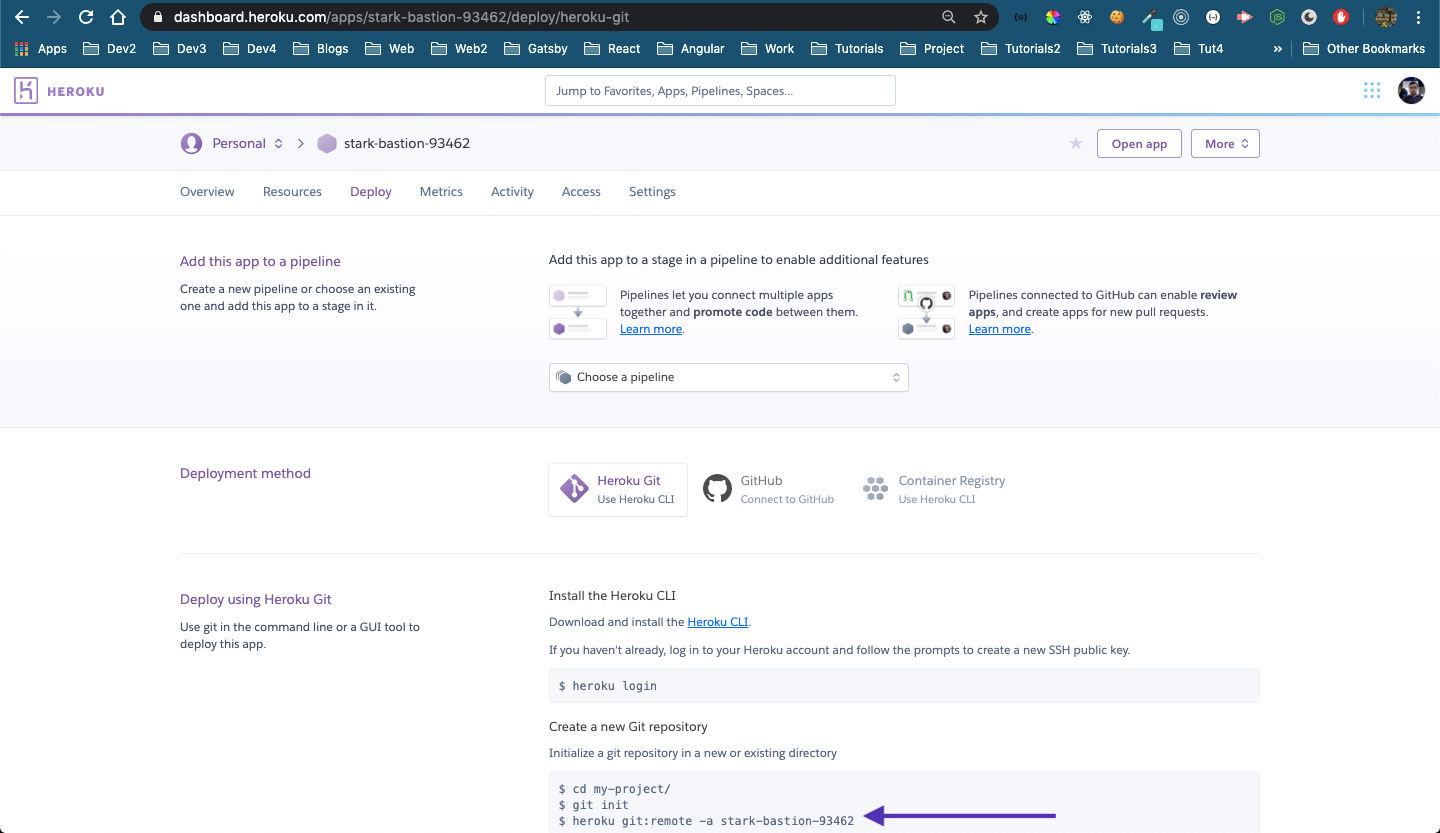Bookmark this page with the star
This screenshot has height=833, width=1440.
point(981,17)
